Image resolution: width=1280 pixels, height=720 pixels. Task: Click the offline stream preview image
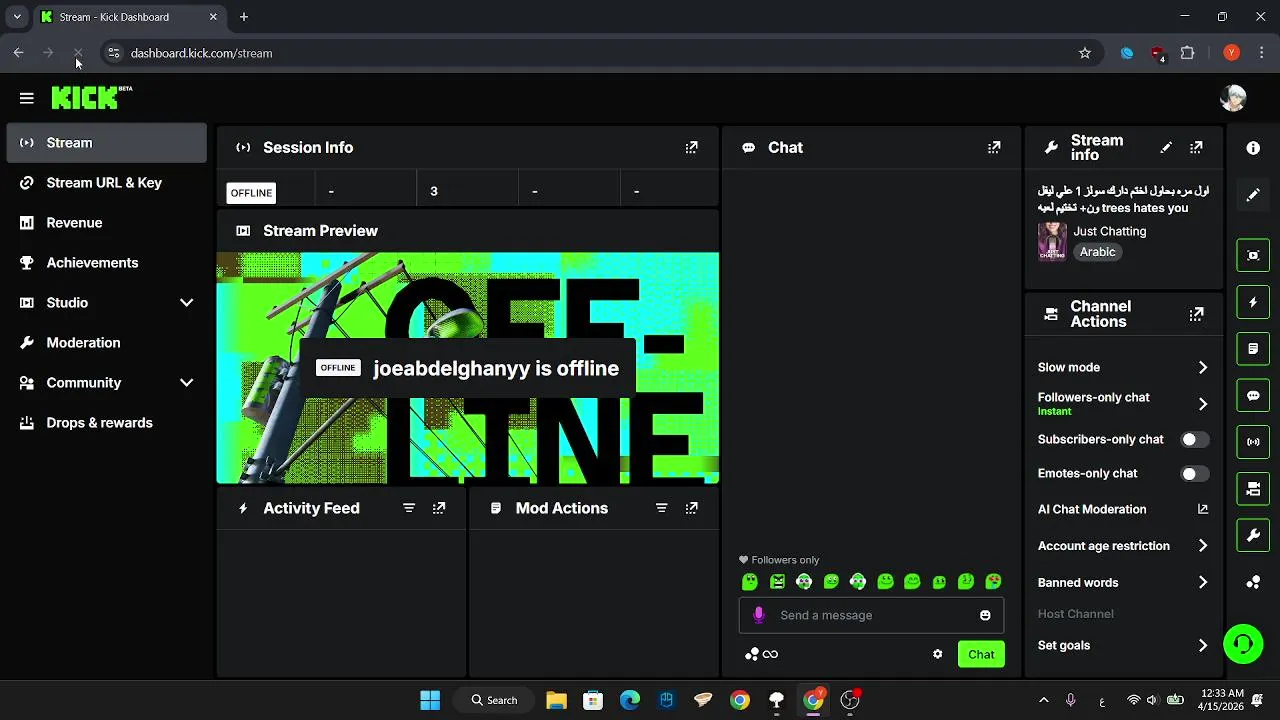click(x=468, y=368)
